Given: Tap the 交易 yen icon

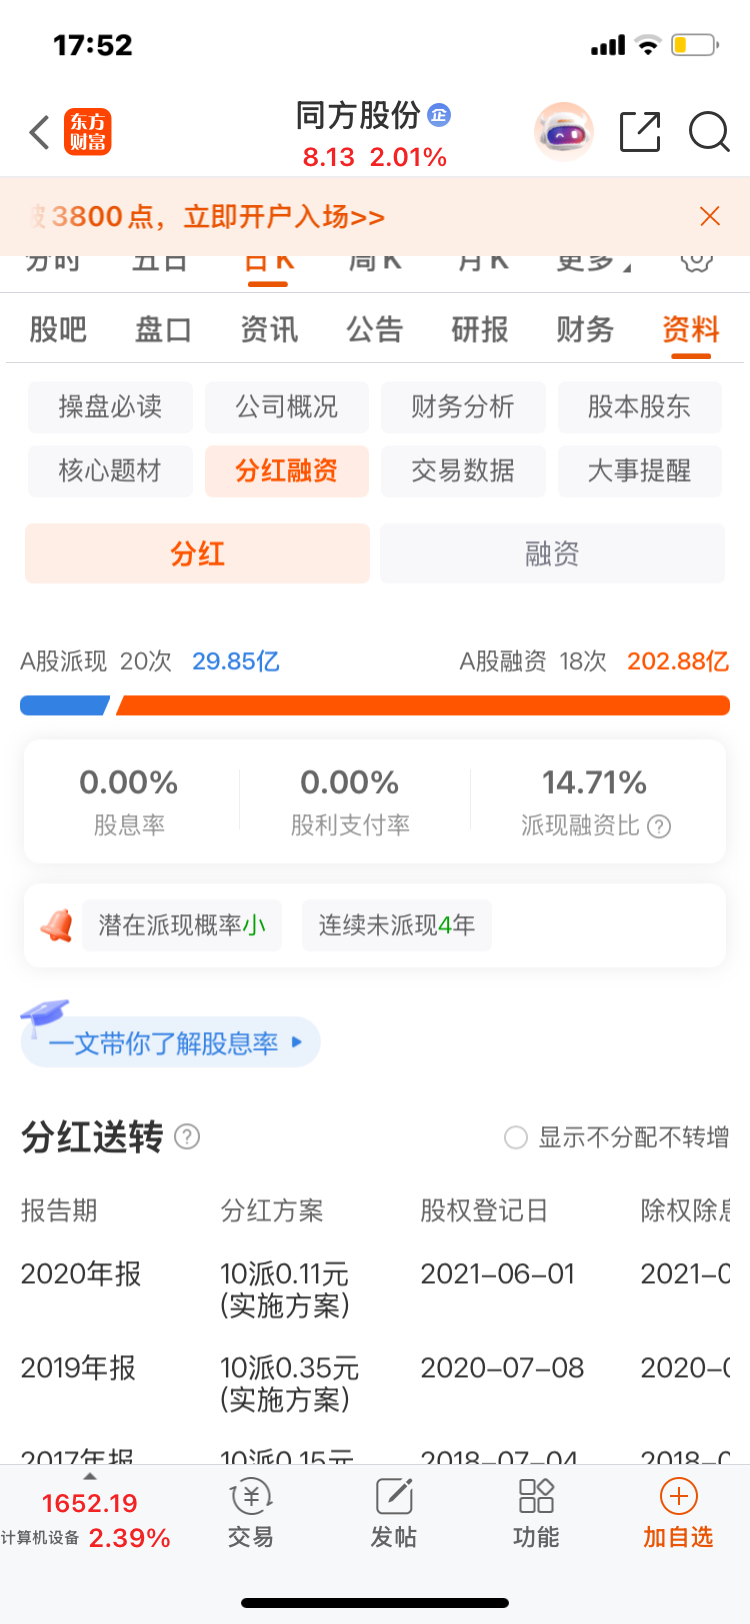Looking at the screenshot, I should 251,1497.
